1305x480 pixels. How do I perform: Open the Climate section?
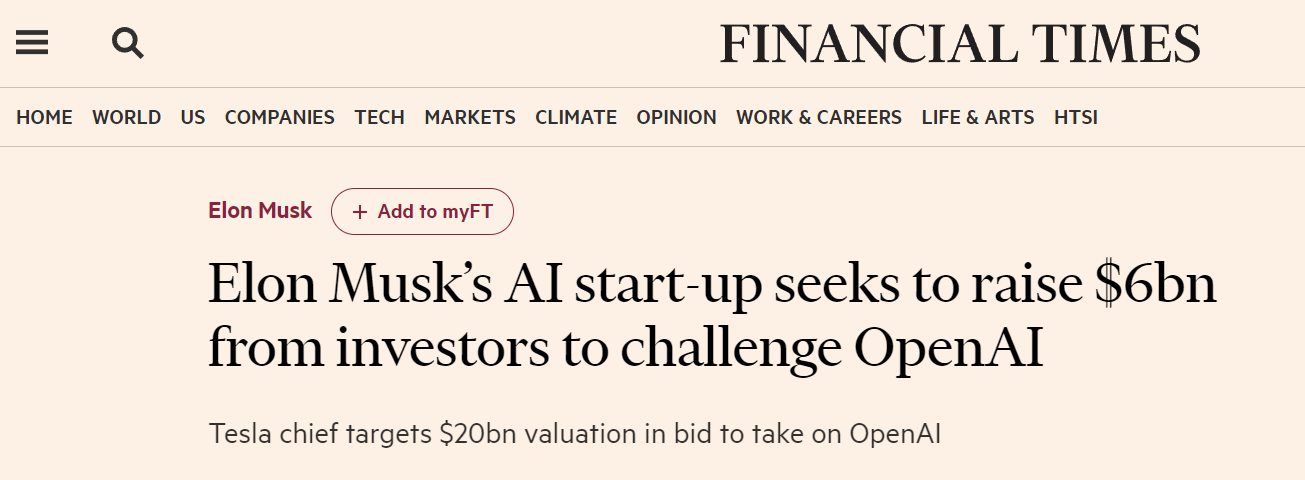pyautogui.click(x=576, y=117)
